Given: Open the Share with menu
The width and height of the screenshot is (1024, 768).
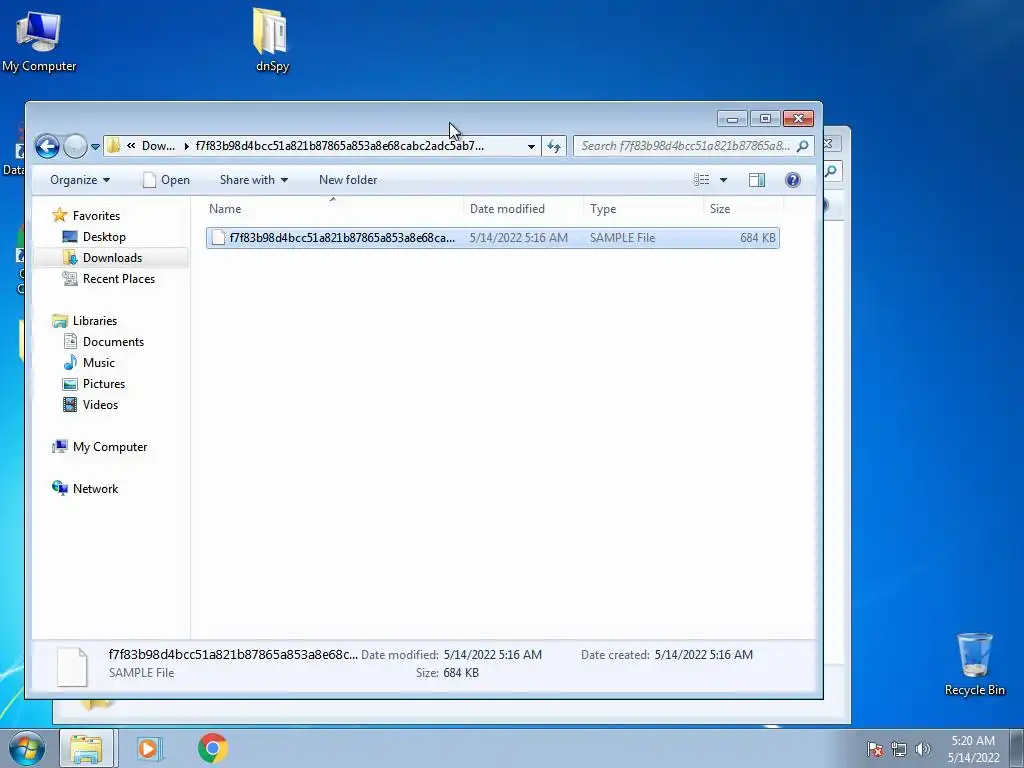Looking at the screenshot, I should (253, 180).
